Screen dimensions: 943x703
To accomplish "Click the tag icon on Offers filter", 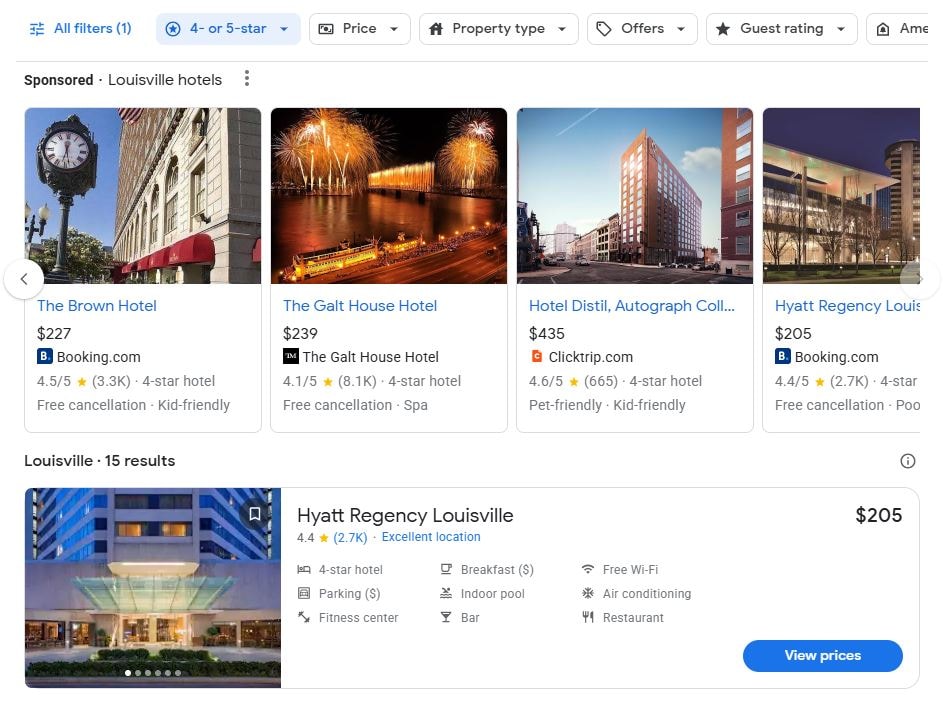I will pyautogui.click(x=604, y=29).
